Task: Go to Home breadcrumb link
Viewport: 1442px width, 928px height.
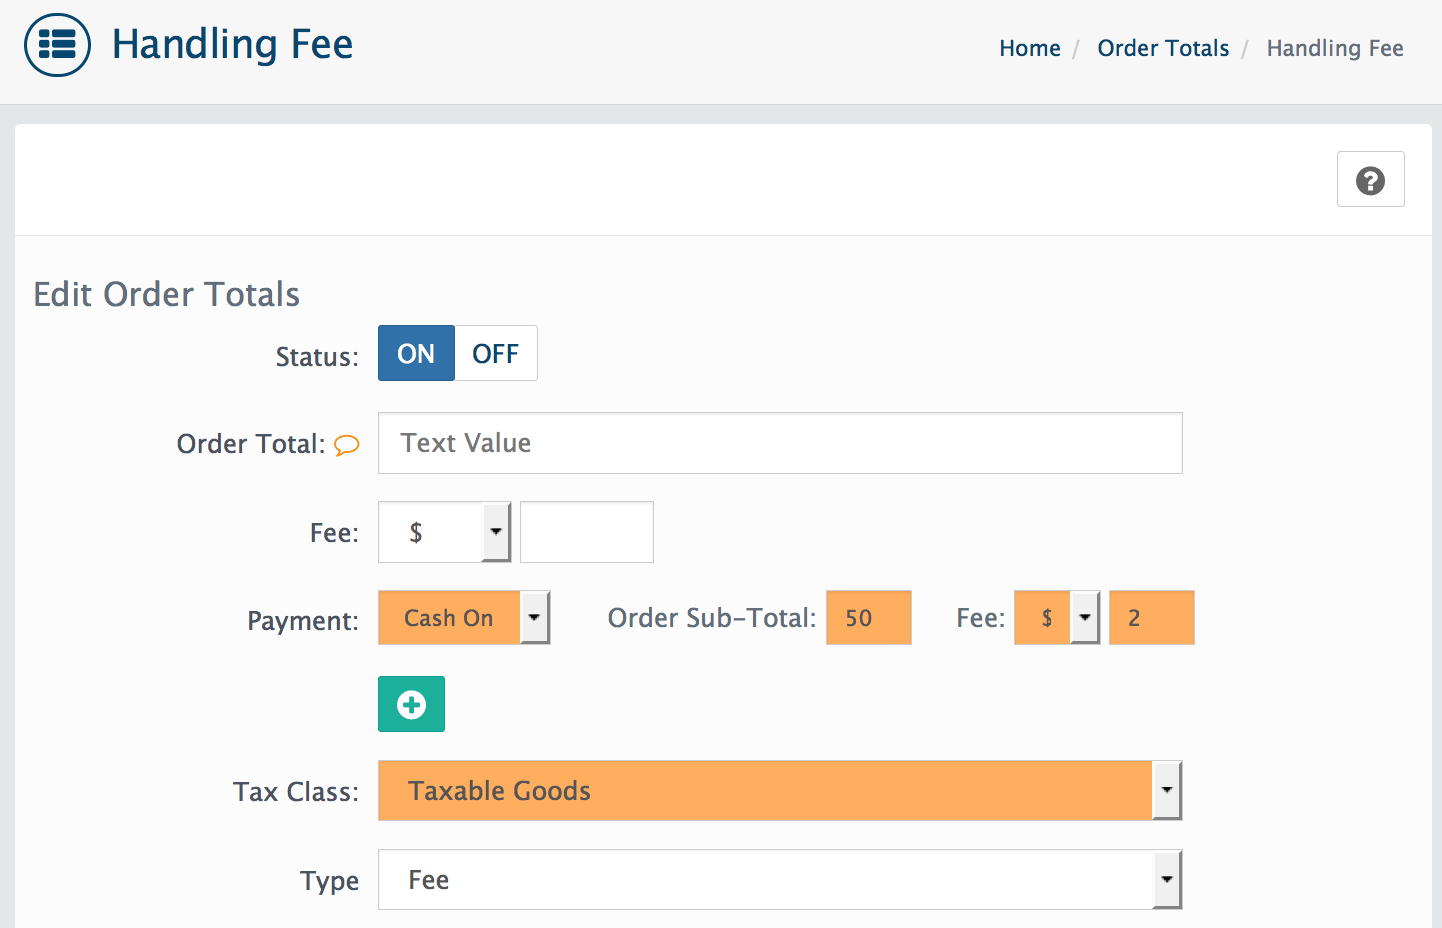Action: (1030, 48)
